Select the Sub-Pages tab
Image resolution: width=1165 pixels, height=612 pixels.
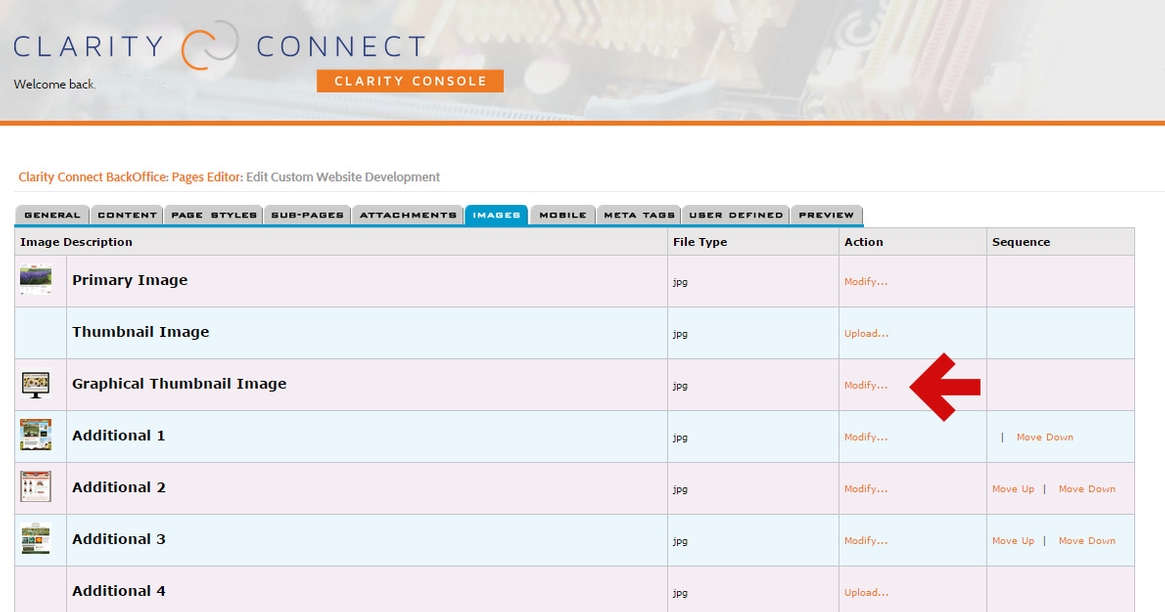pyautogui.click(x=308, y=215)
